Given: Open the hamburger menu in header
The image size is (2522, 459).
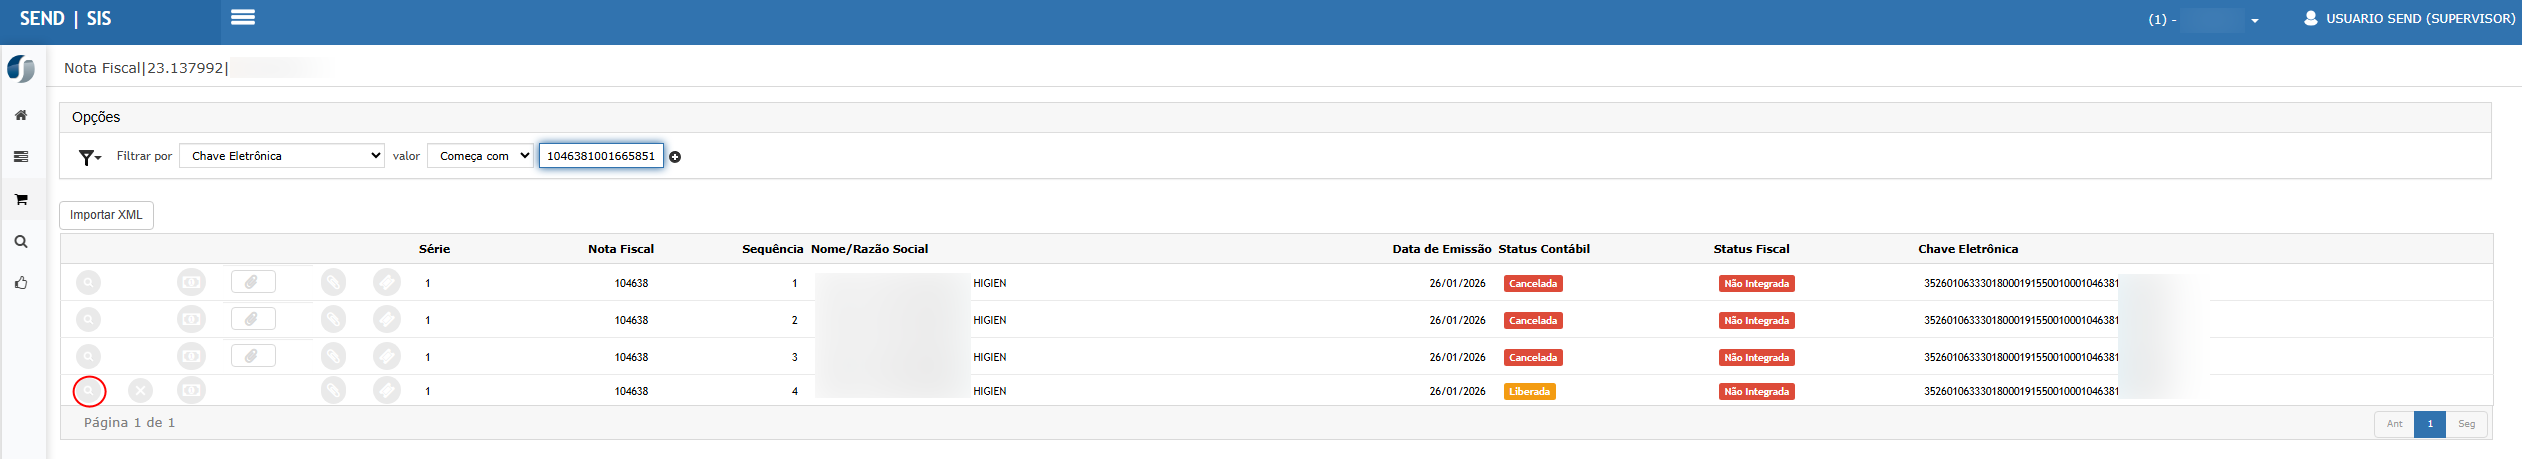Looking at the screenshot, I should coord(243,17).
